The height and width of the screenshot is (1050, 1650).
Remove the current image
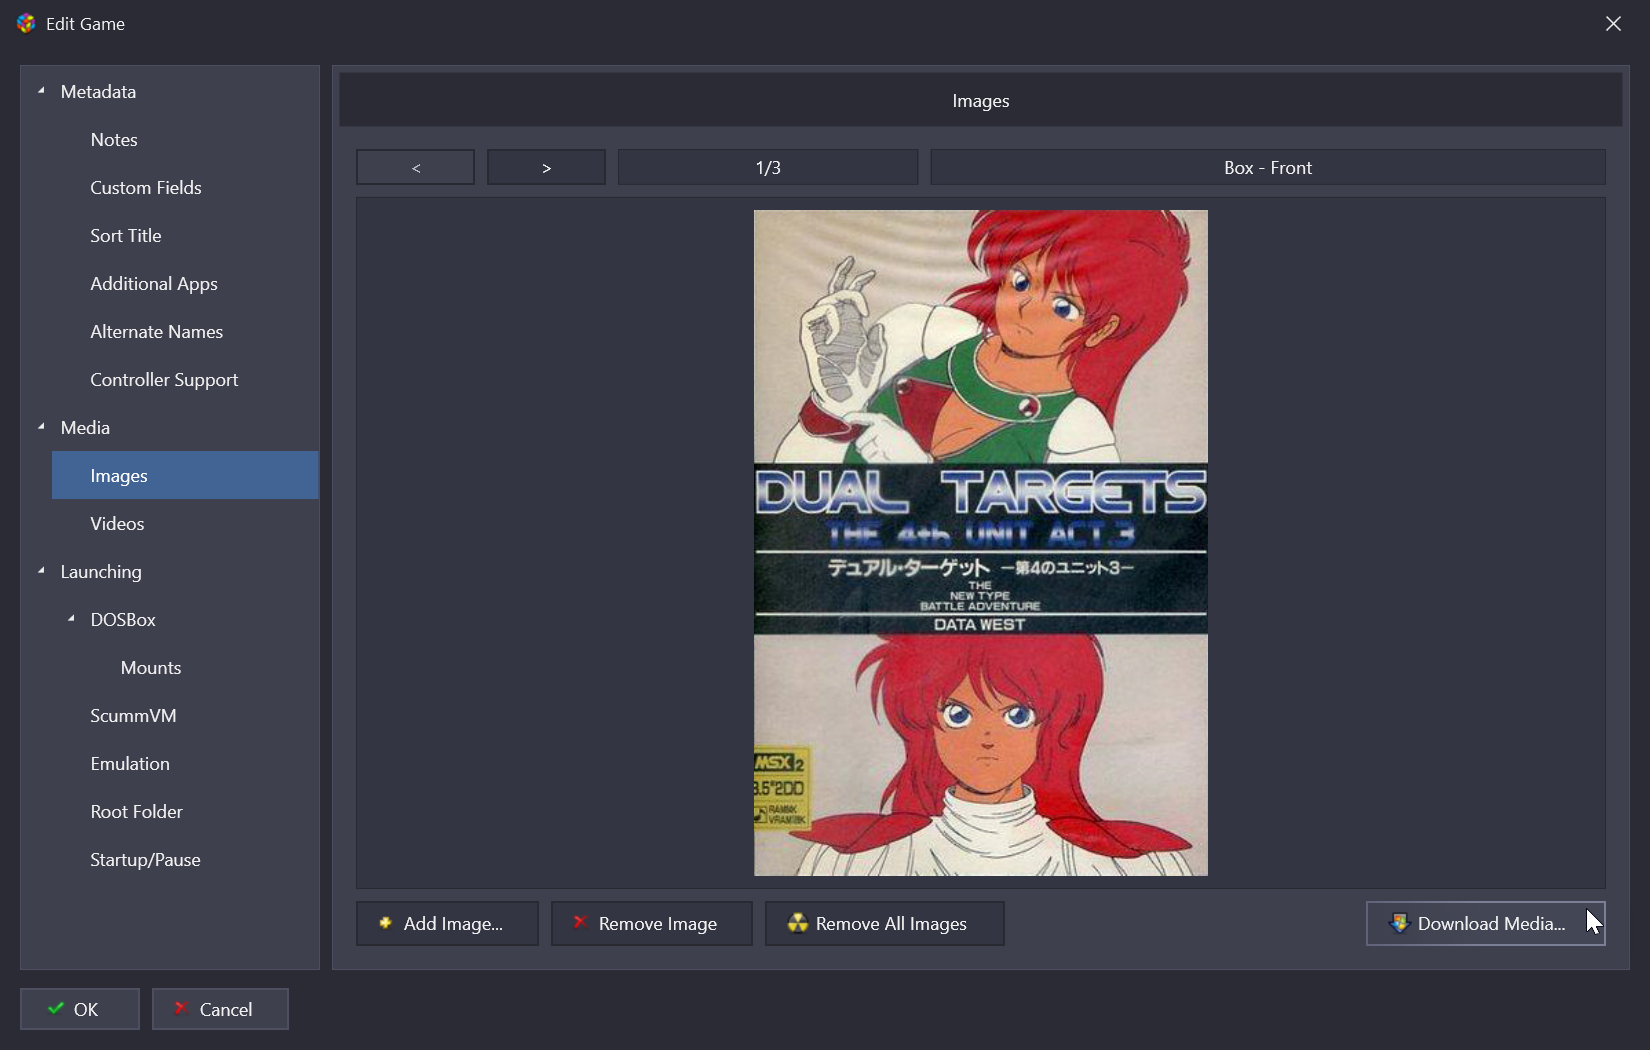(x=652, y=923)
